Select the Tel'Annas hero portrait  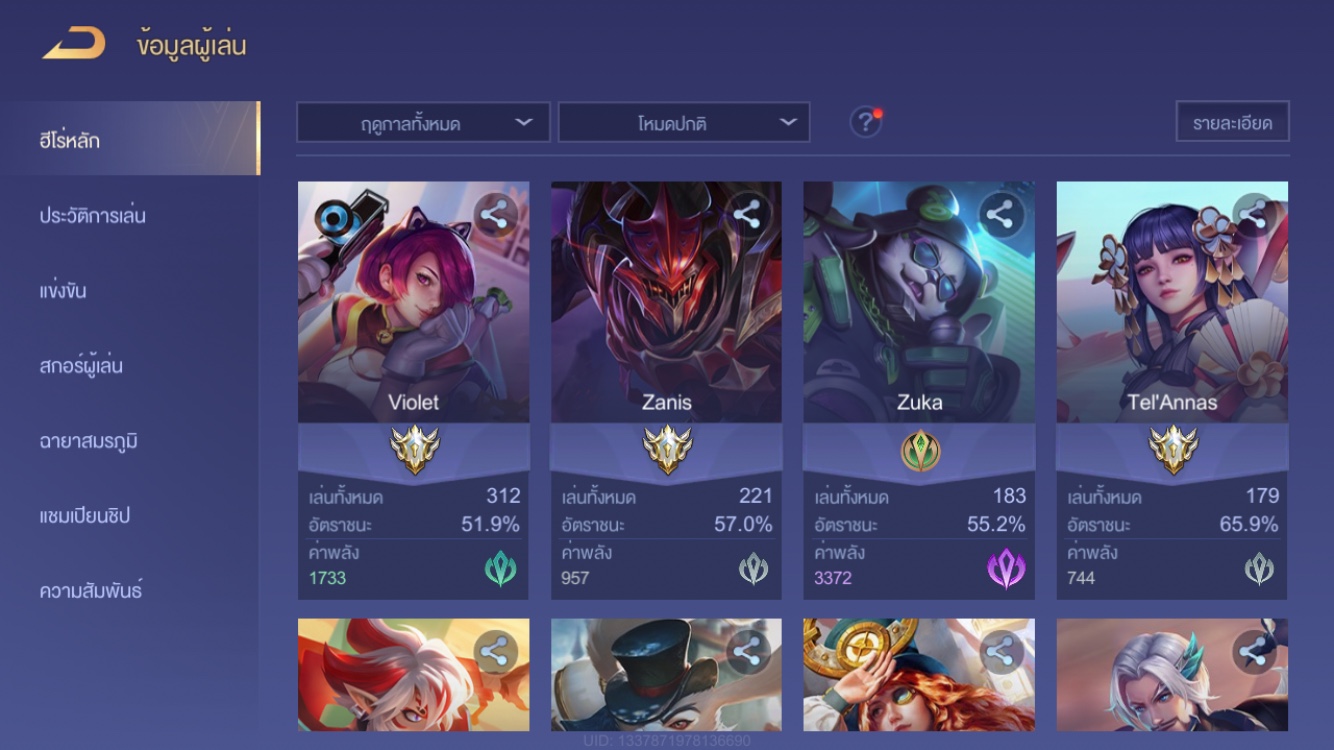point(1172,301)
